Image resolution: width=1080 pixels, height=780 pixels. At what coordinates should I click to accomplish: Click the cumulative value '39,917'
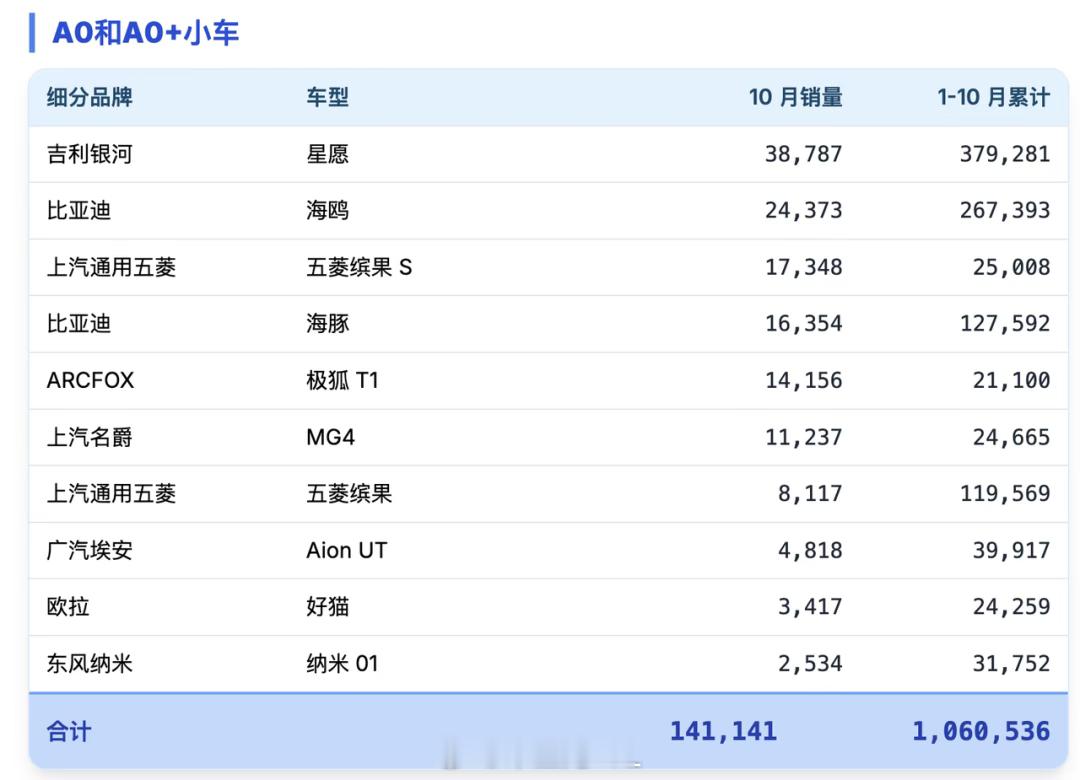tap(1011, 551)
